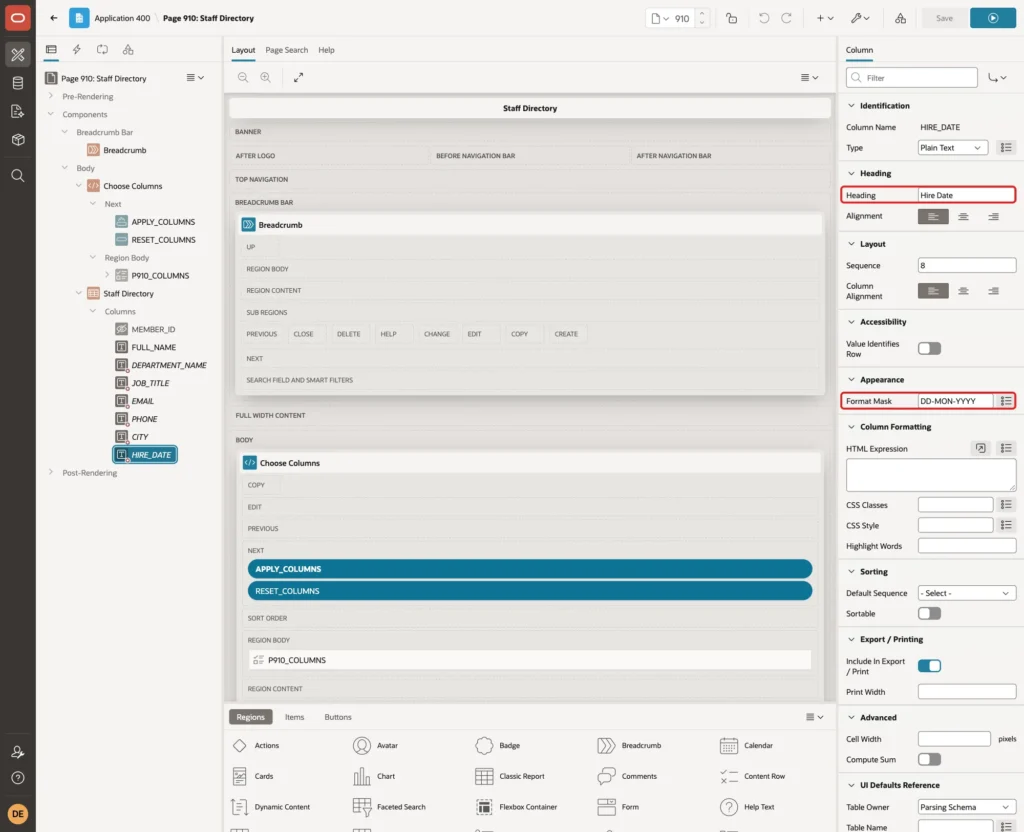Select the RESET_COLUMNS button in layout
This screenshot has height=832, width=1024.
[530, 591]
